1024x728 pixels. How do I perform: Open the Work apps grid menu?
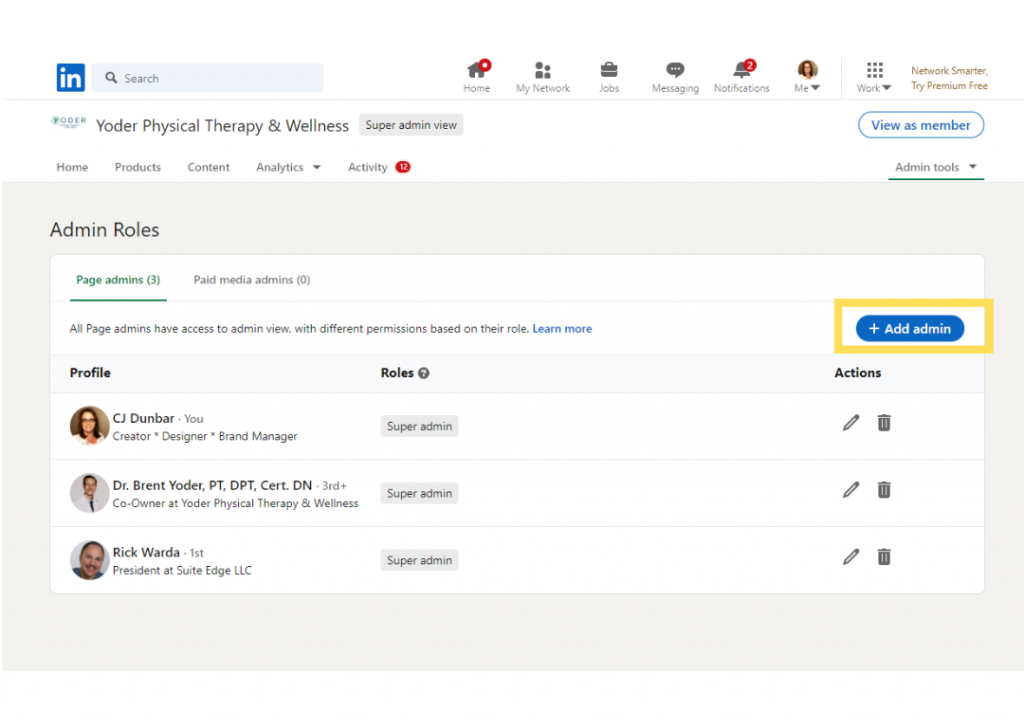point(874,77)
